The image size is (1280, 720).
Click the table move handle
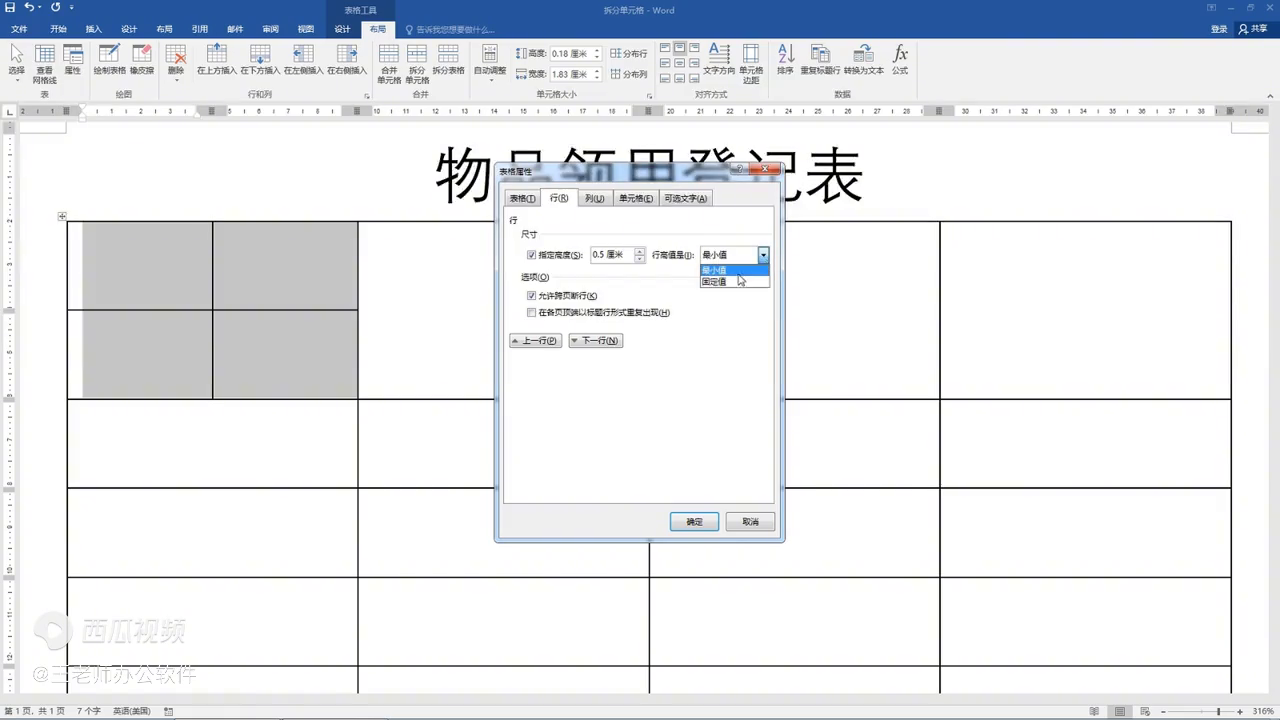click(62, 216)
